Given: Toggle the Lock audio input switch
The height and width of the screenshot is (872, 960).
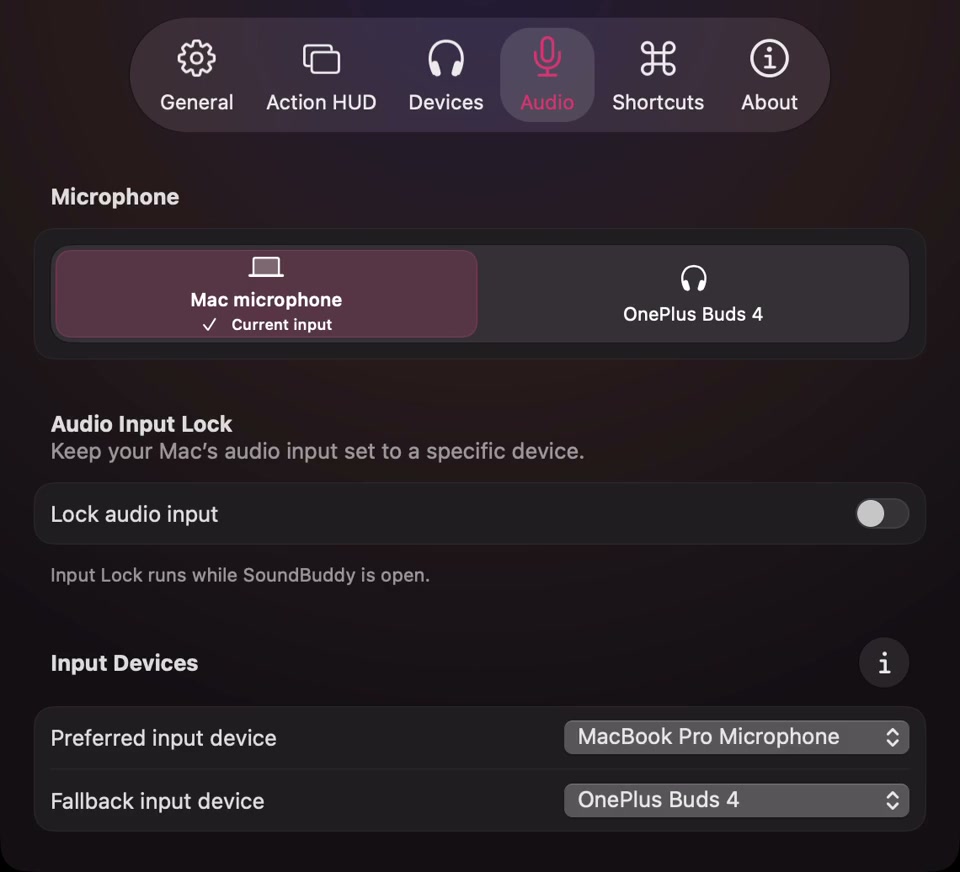Looking at the screenshot, I should coord(882,513).
